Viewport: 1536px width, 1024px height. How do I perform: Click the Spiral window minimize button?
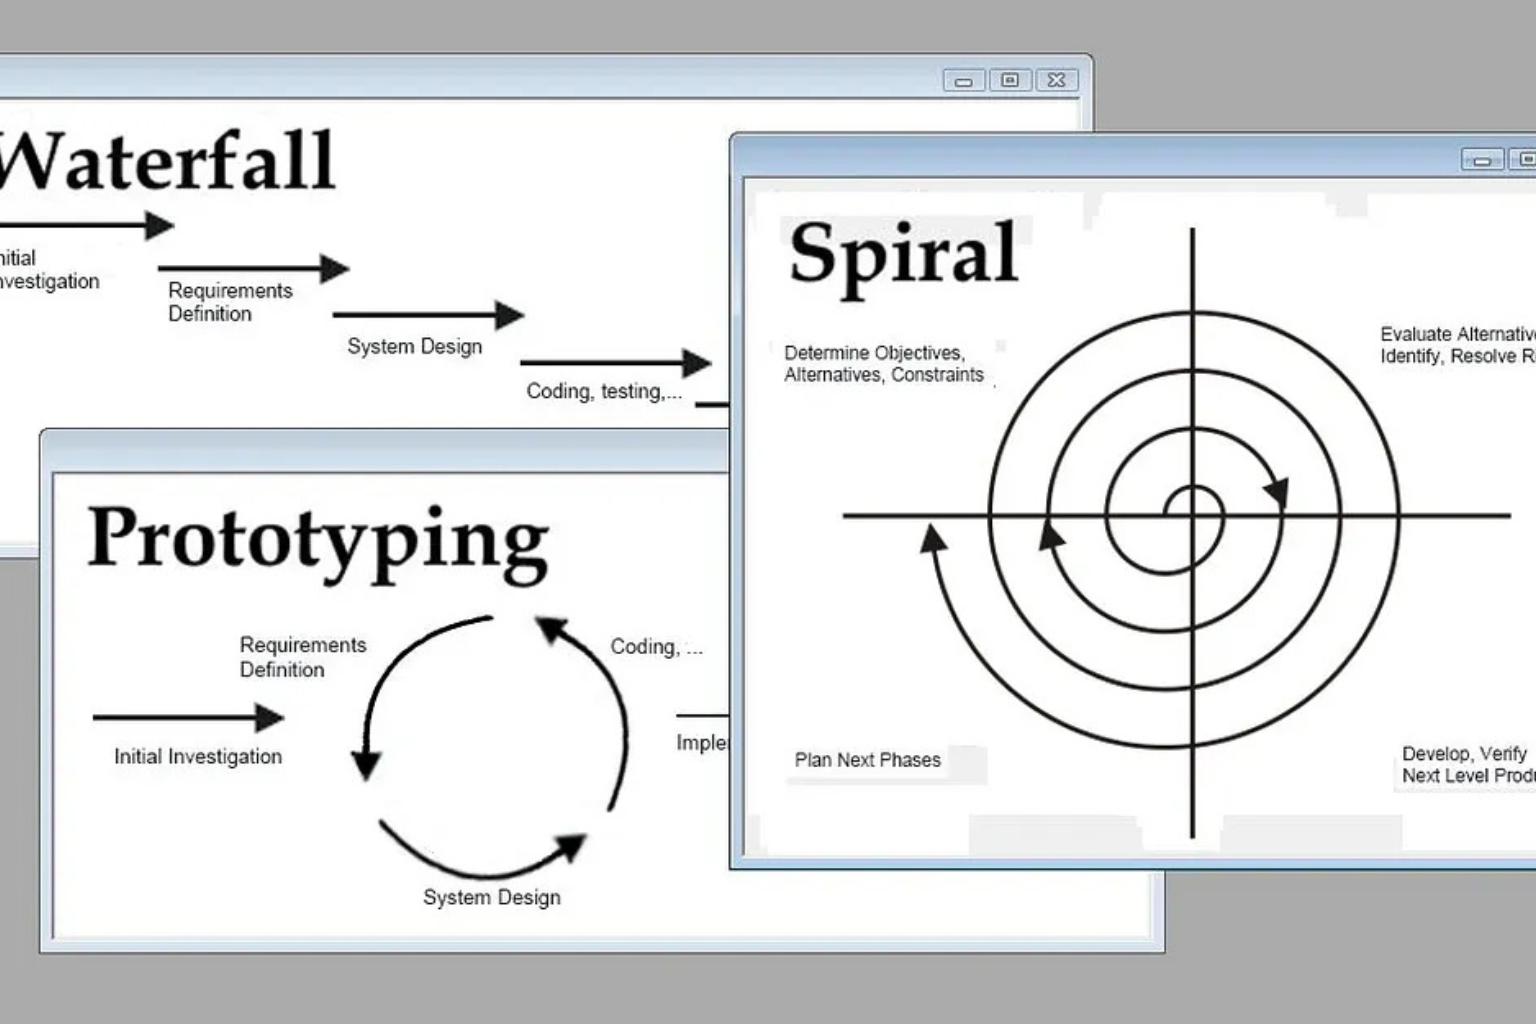[x=1482, y=160]
